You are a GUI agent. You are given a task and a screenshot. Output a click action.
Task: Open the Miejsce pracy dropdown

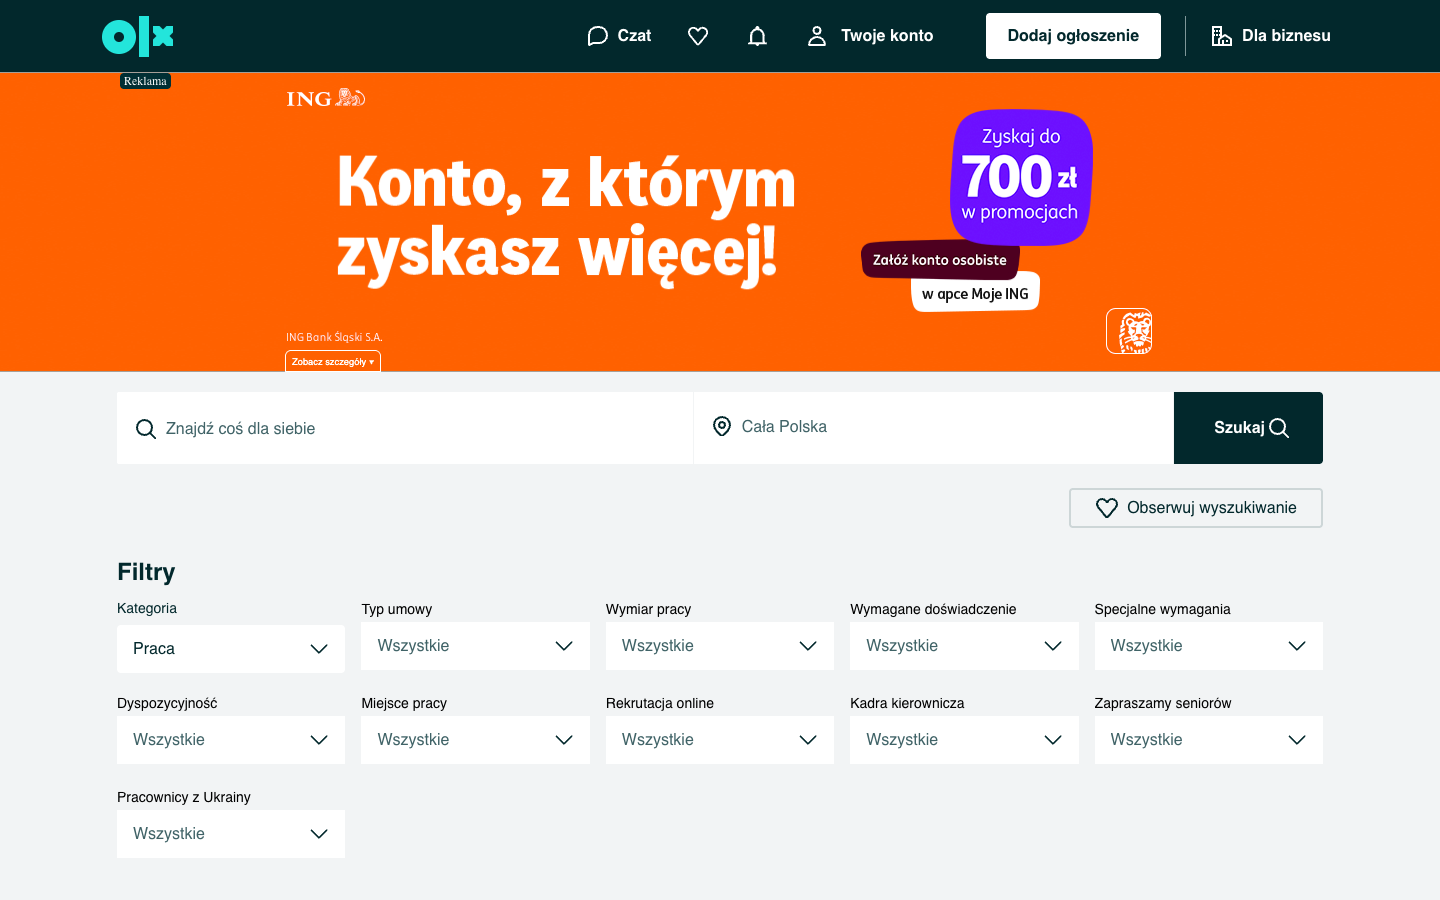pyautogui.click(x=475, y=740)
